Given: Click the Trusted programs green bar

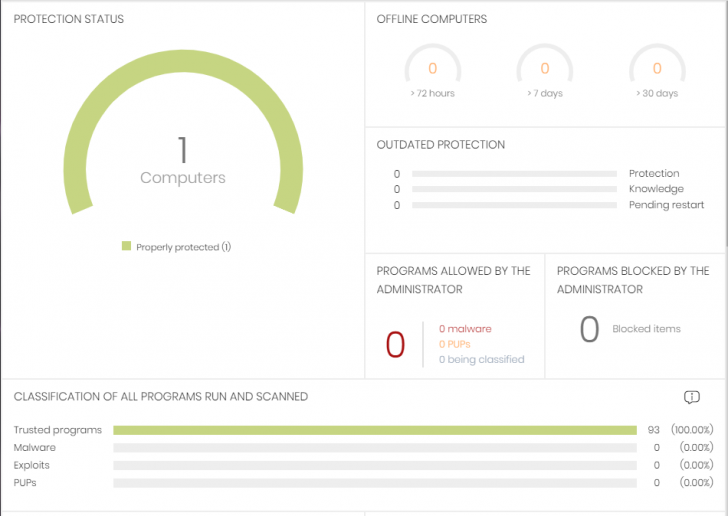Looking at the screenshot, I should (x=375, y=430).
